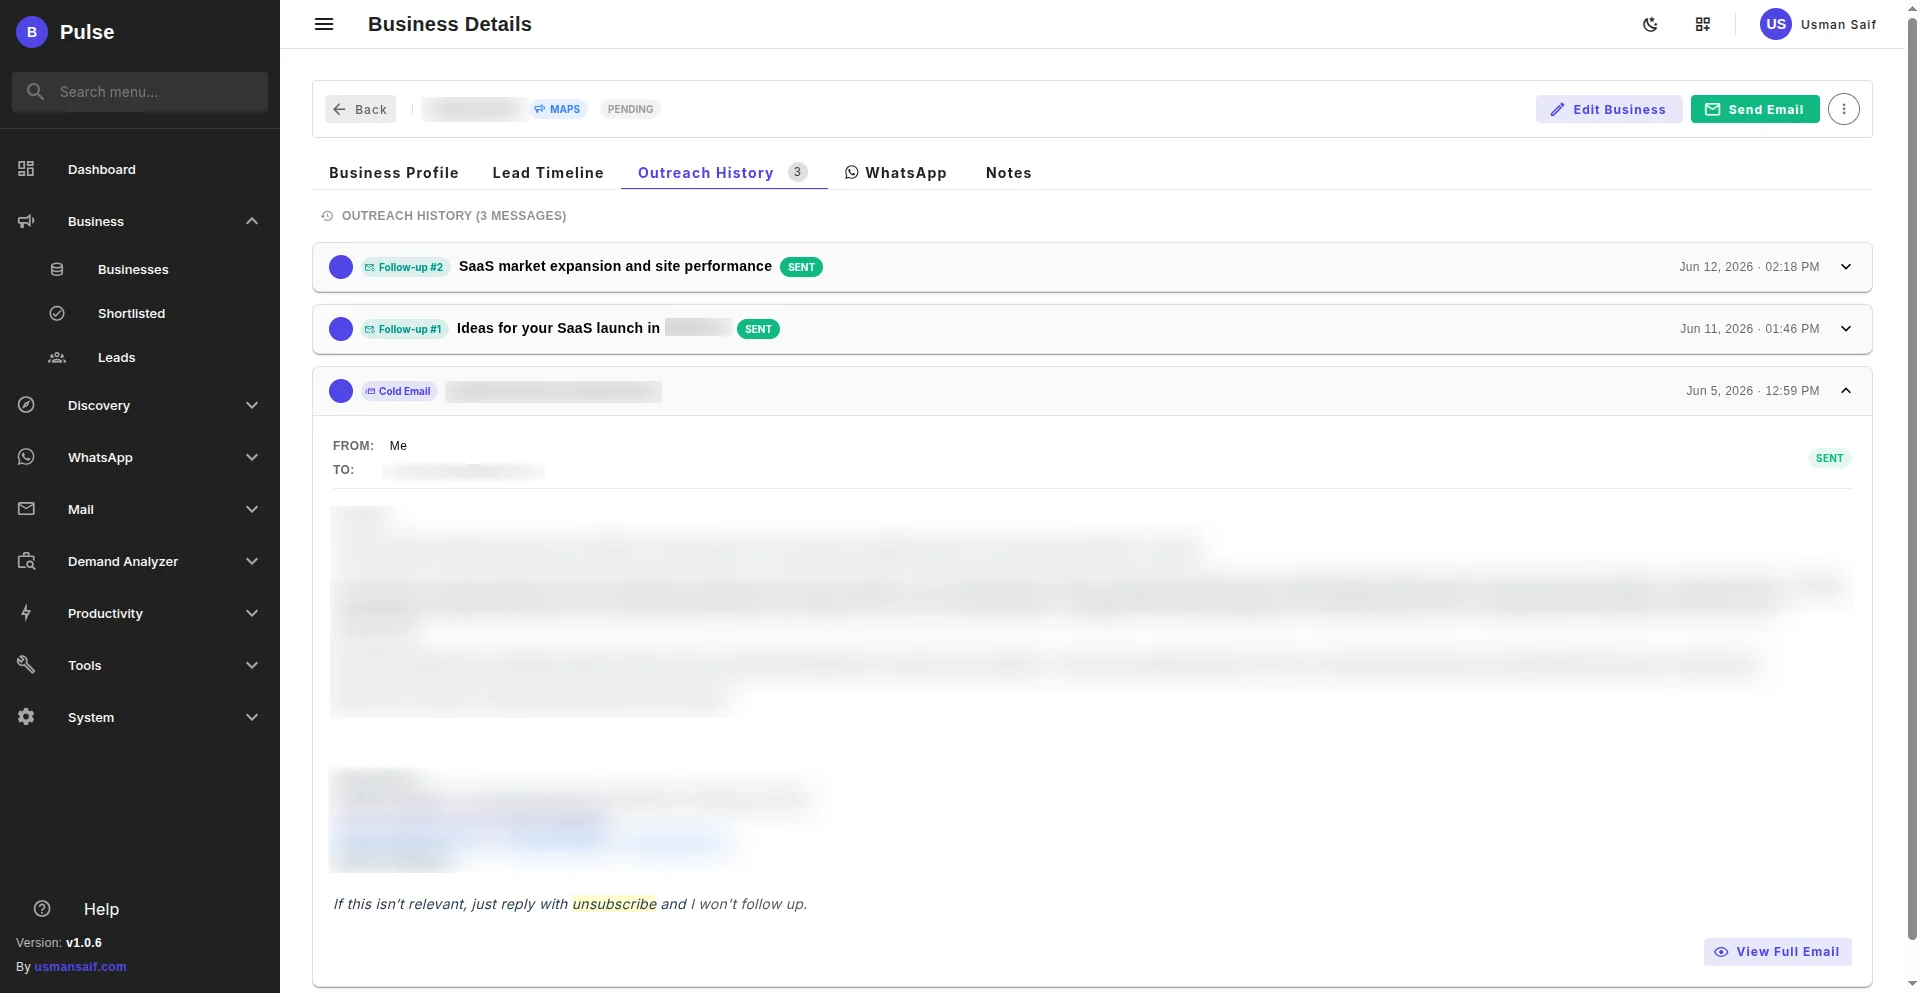
Task: Click the Businesses database icon
Action: tap(57, 269)
